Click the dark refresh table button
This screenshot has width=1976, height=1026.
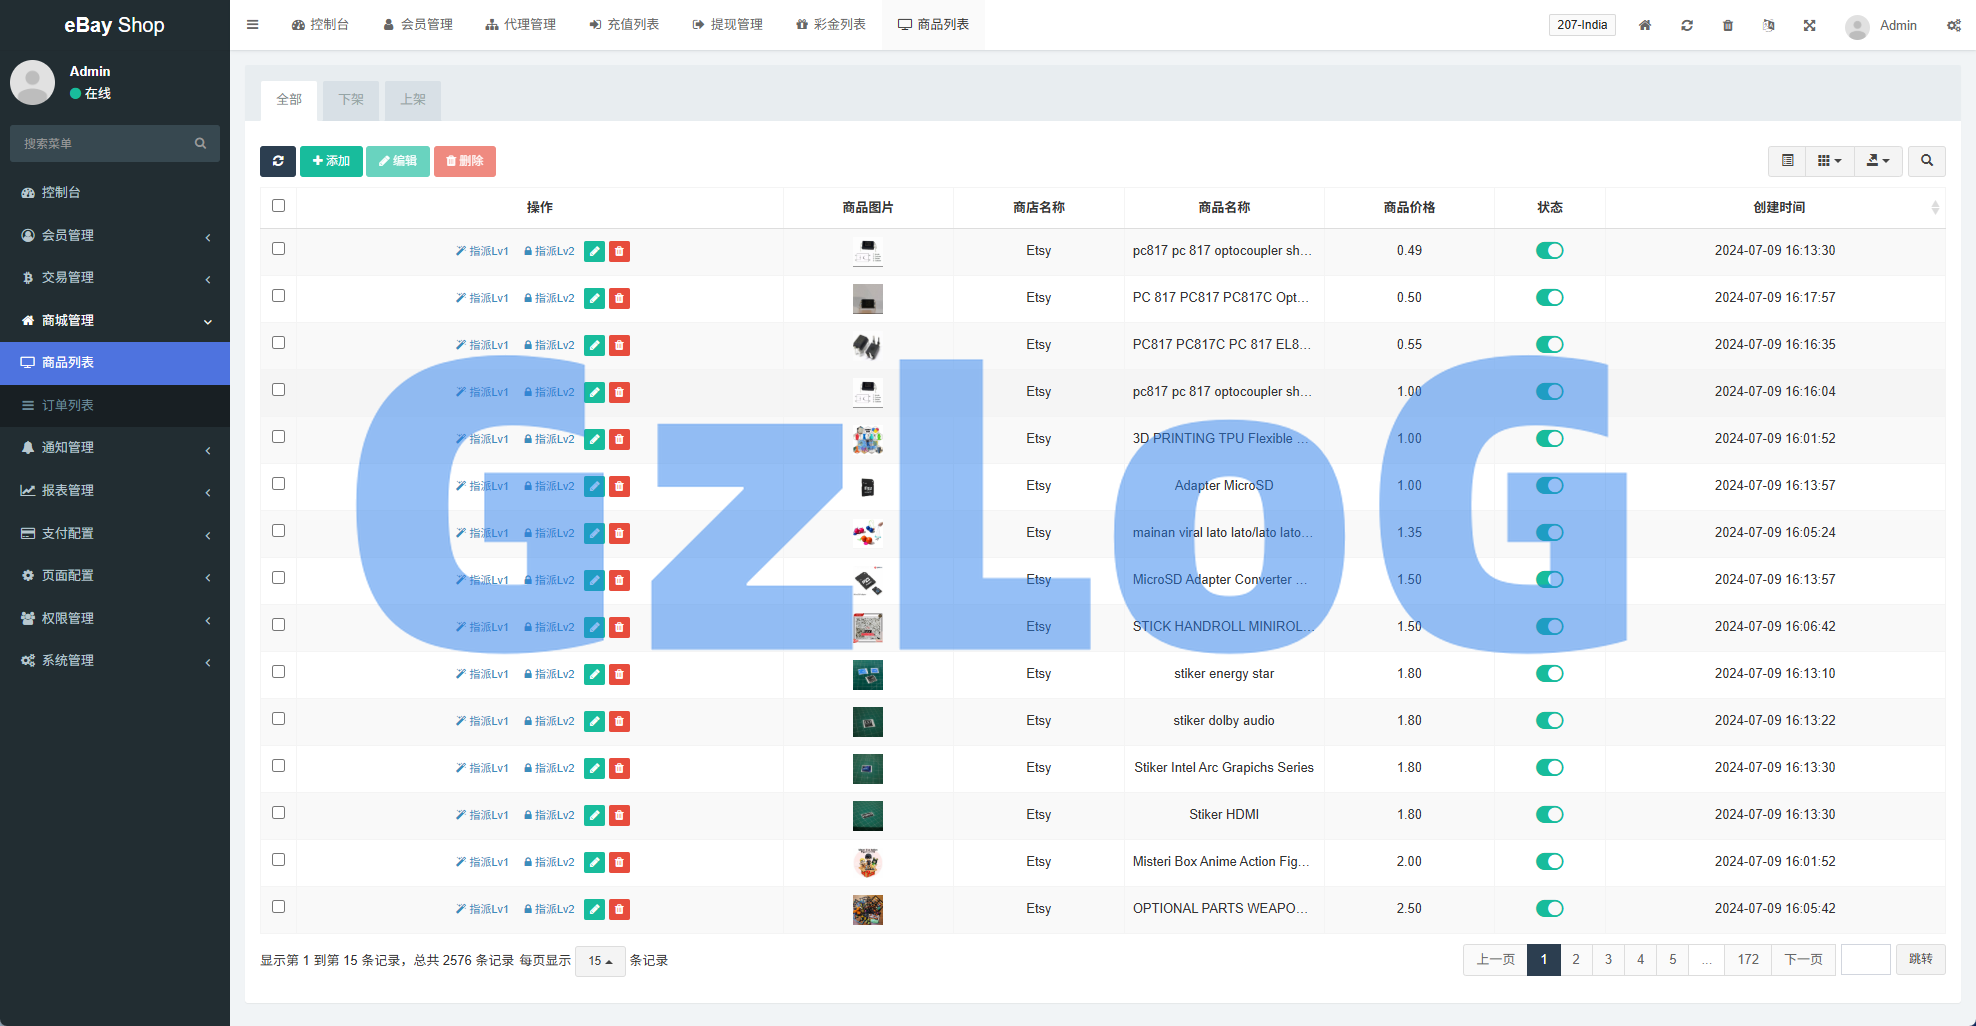point(278,161)
